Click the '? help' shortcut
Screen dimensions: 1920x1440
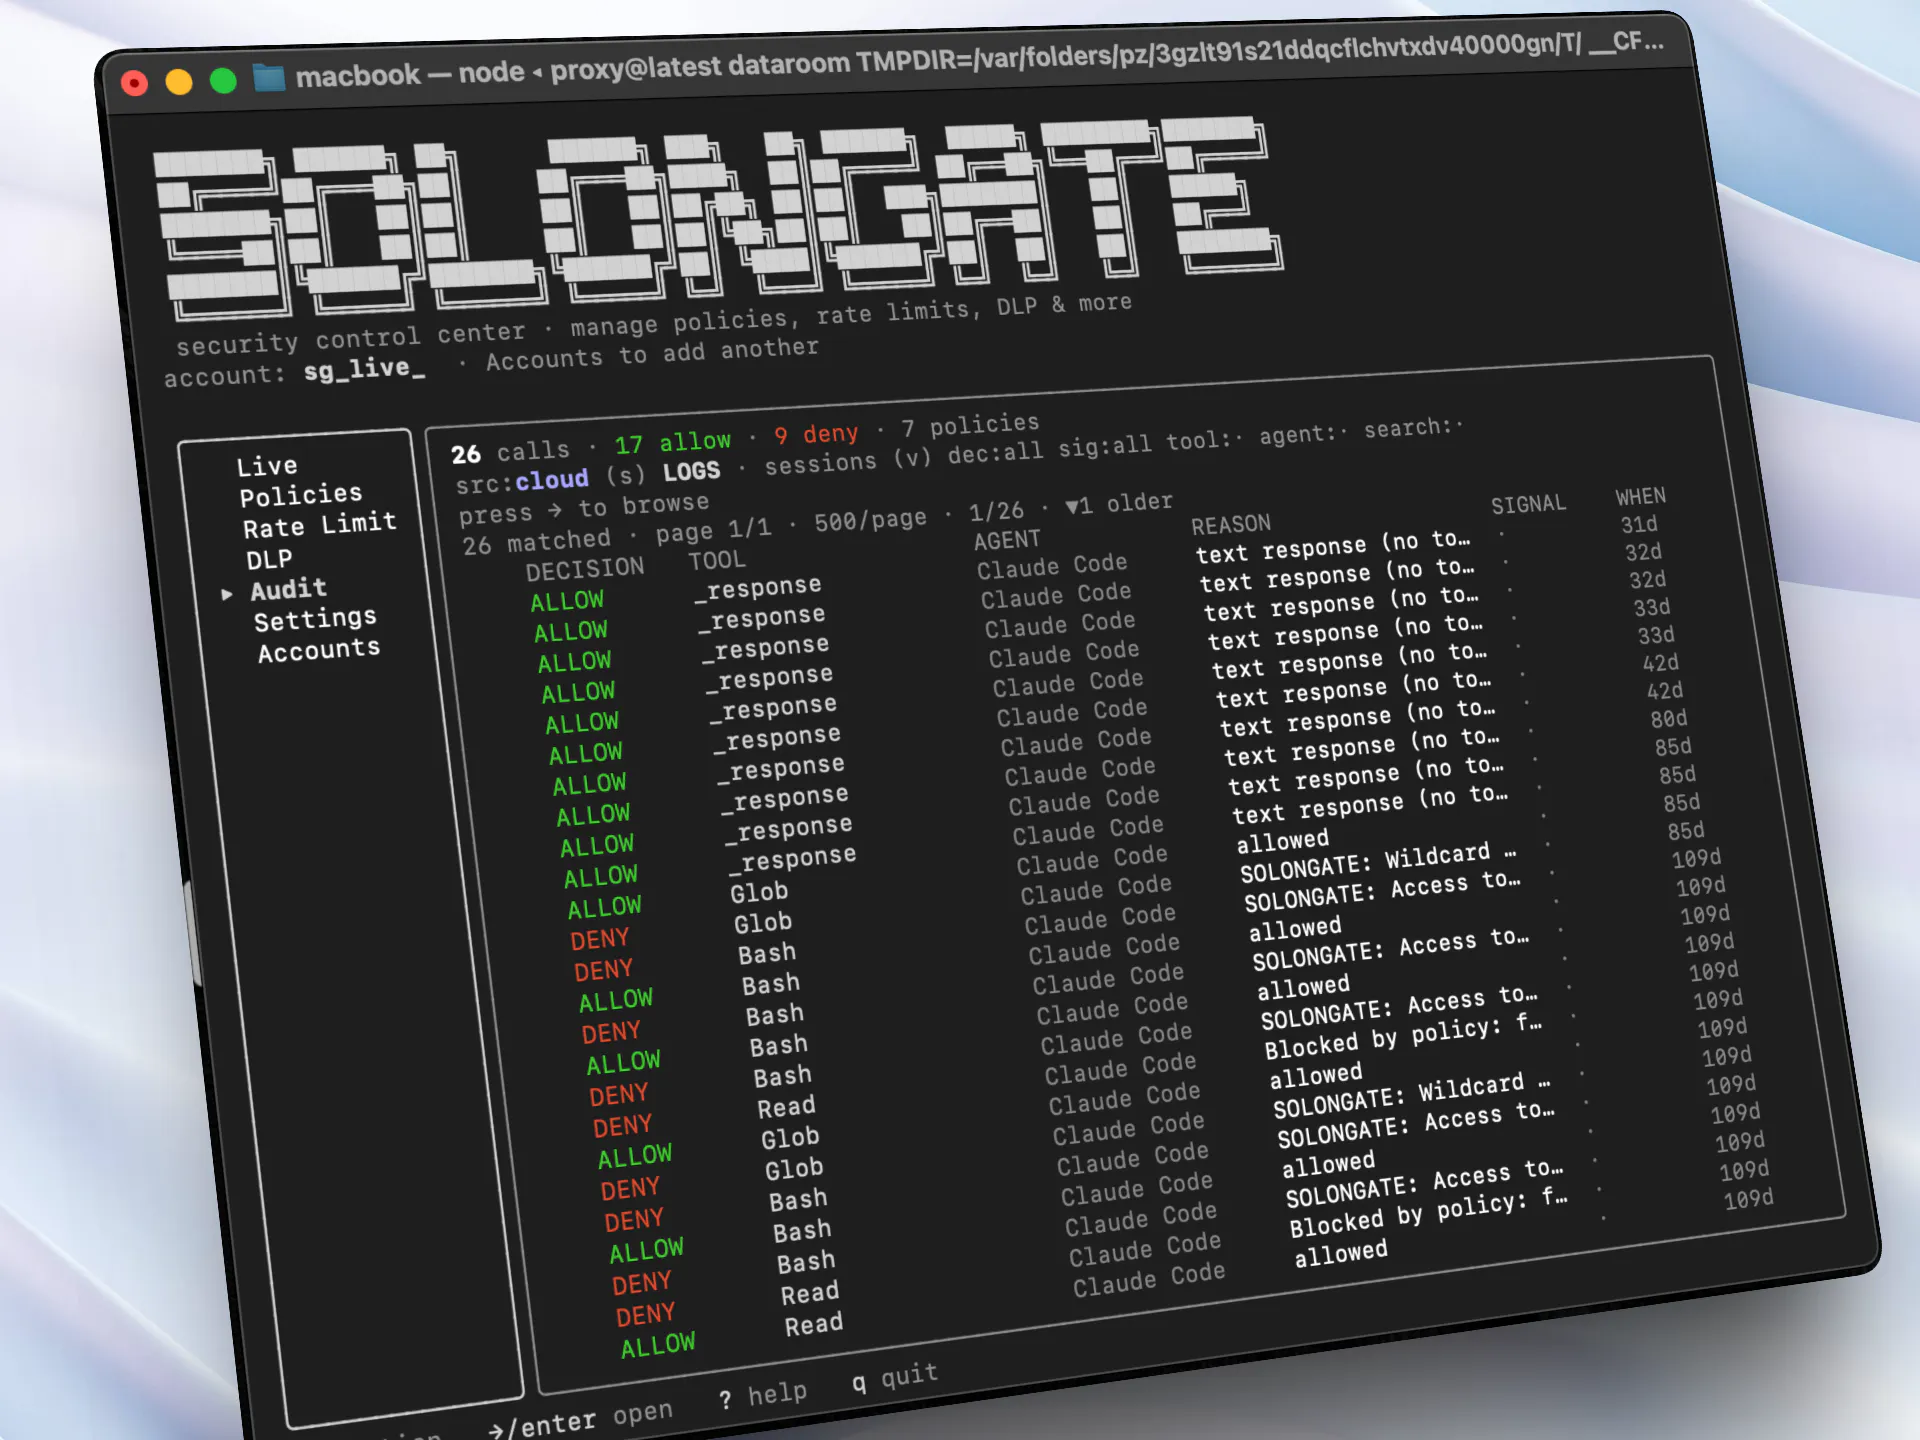coord(762,1396)
